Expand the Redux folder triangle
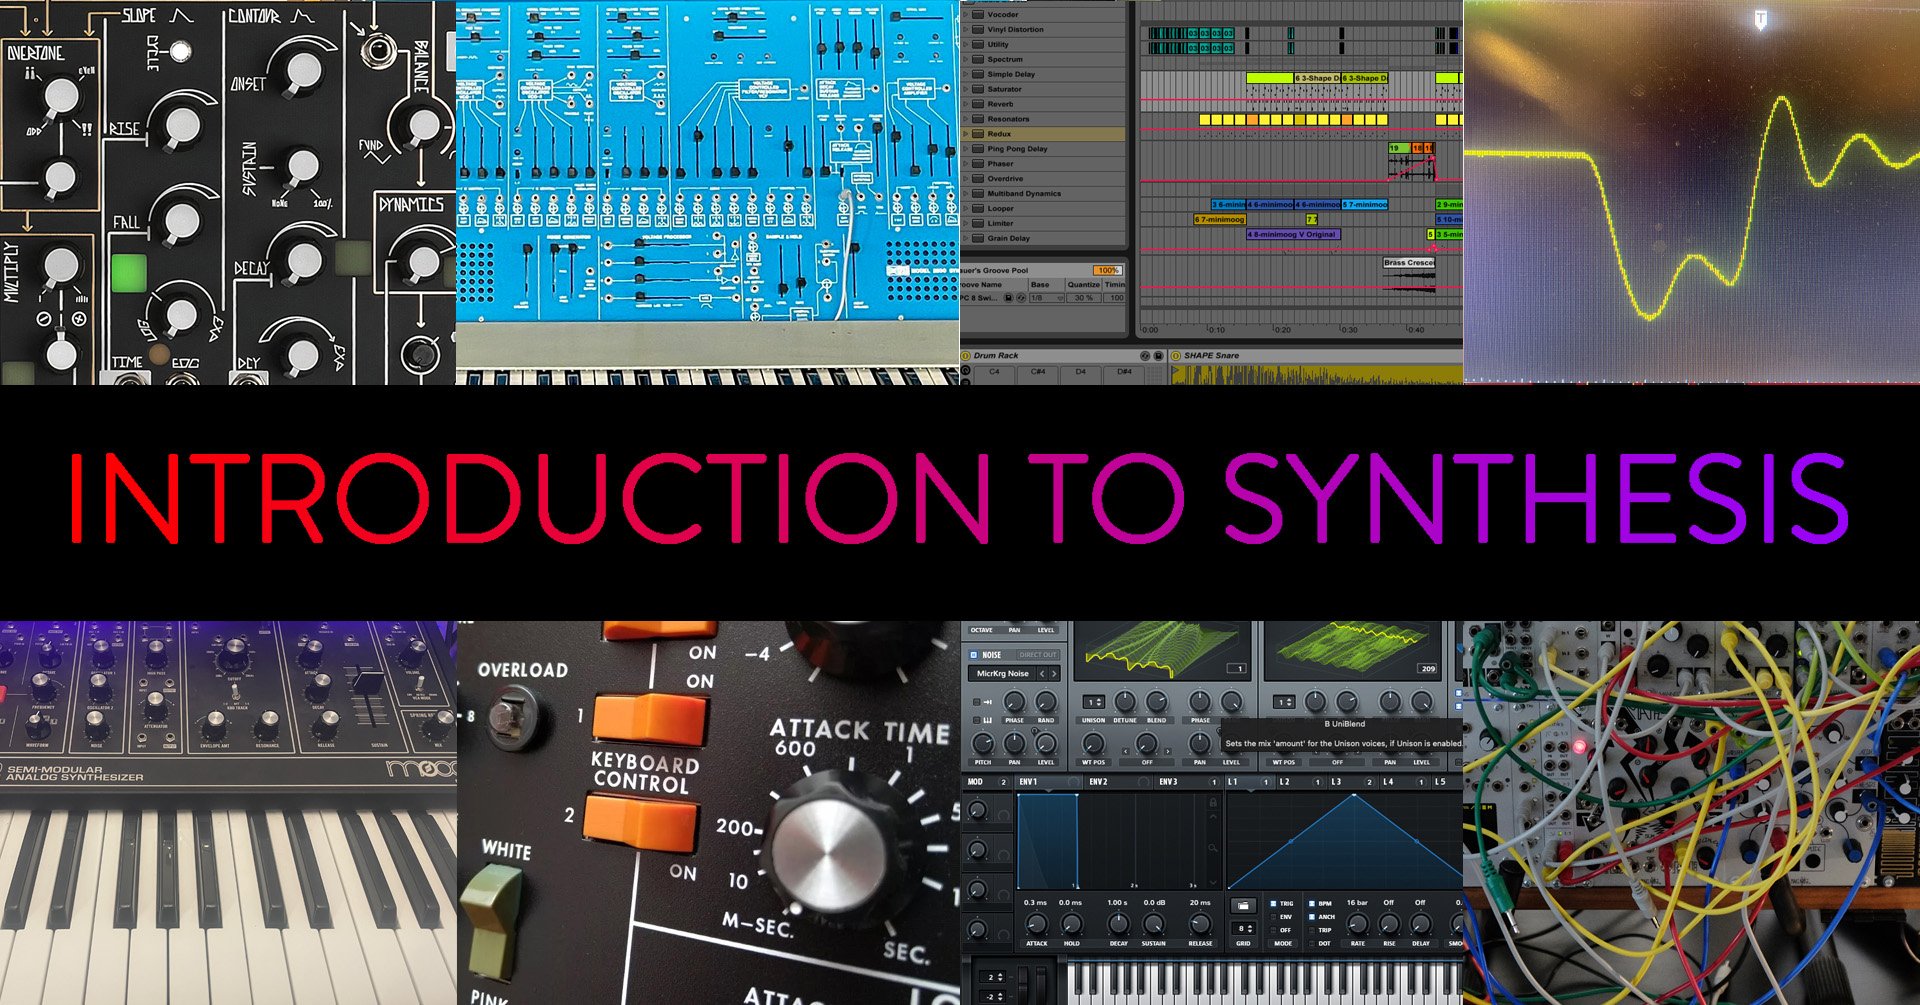 (x=966, y=134)
